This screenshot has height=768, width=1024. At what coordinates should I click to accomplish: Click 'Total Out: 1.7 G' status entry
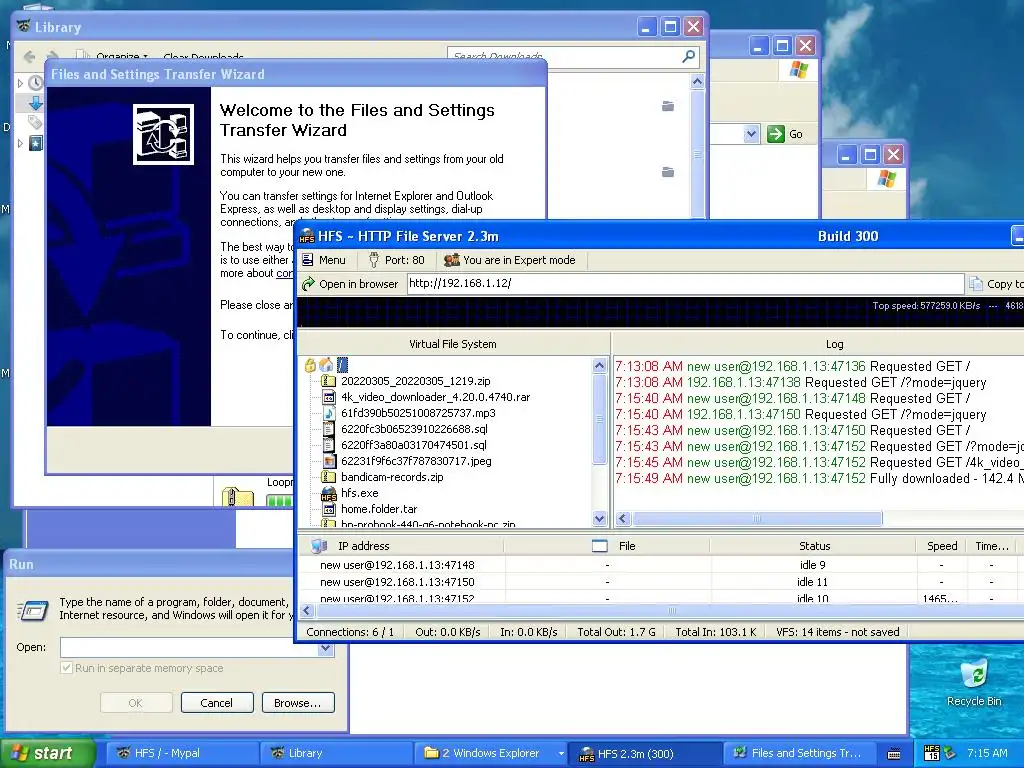[616, 632]
